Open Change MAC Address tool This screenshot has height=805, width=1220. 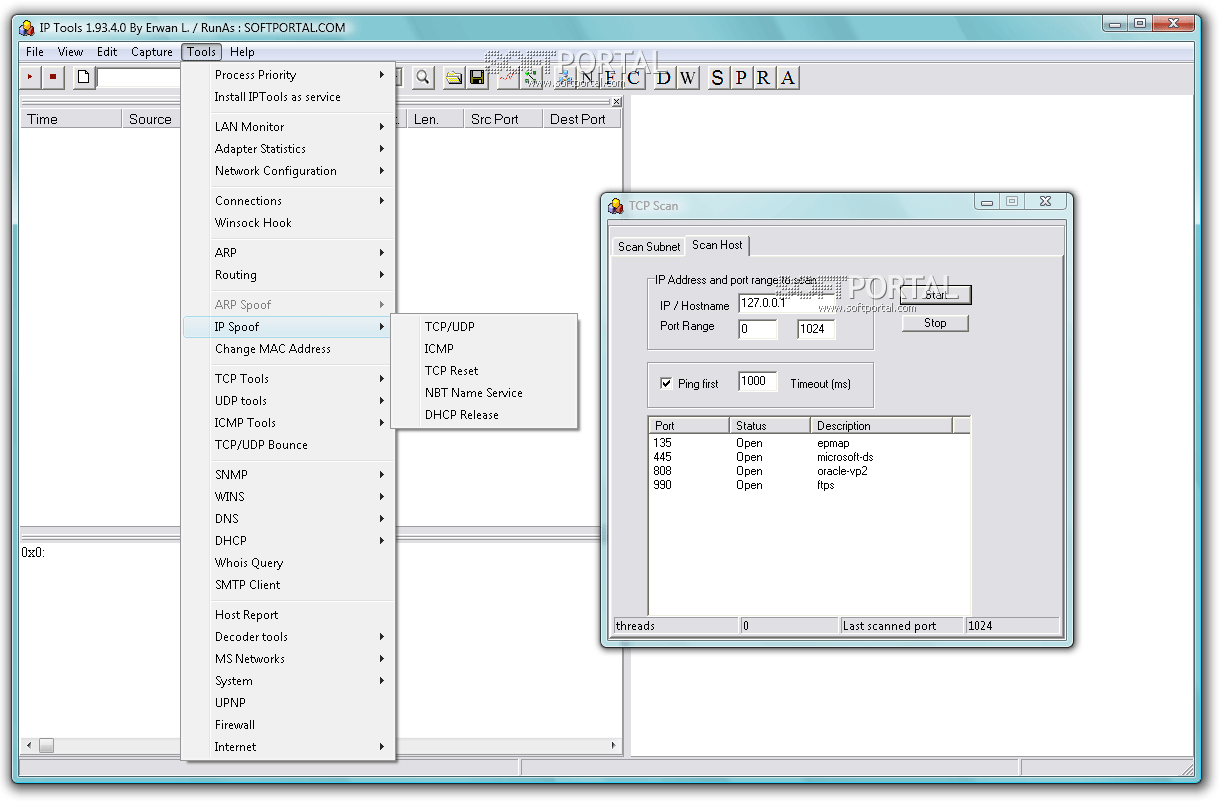pos(289,349)
